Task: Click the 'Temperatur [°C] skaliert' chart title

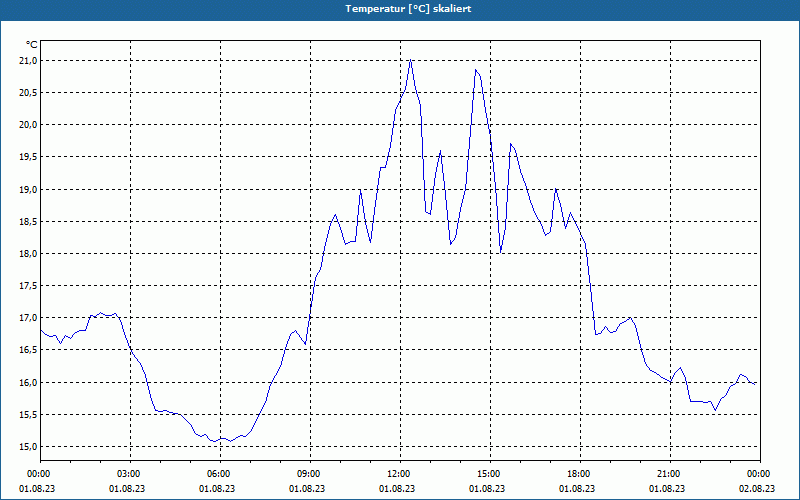Action: [408, 9]
